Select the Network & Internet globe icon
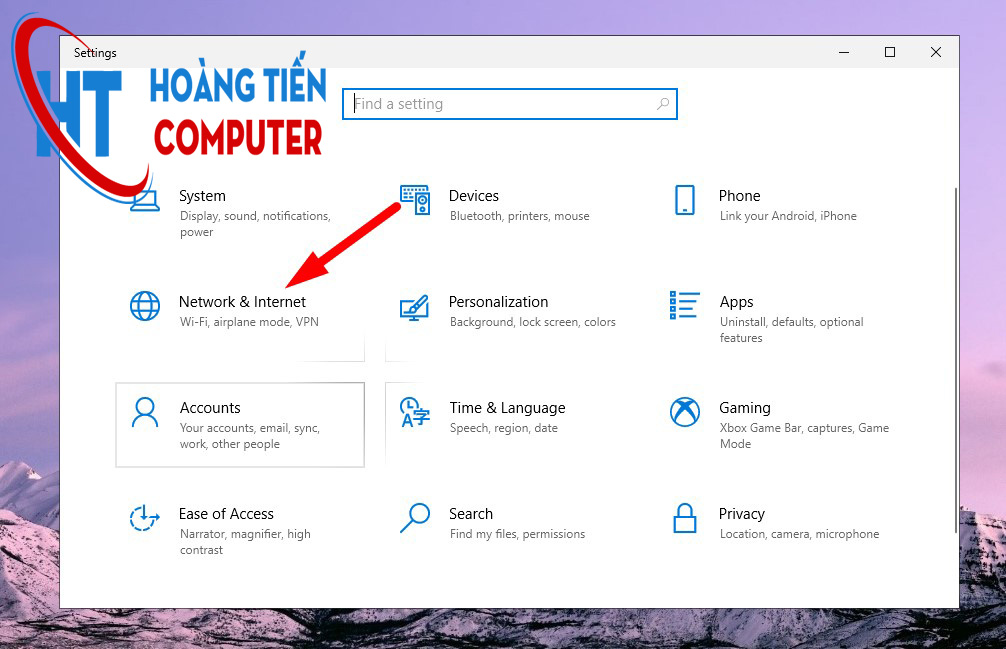1006x649 pixels. pyautogui.click(x=145, y=306)
